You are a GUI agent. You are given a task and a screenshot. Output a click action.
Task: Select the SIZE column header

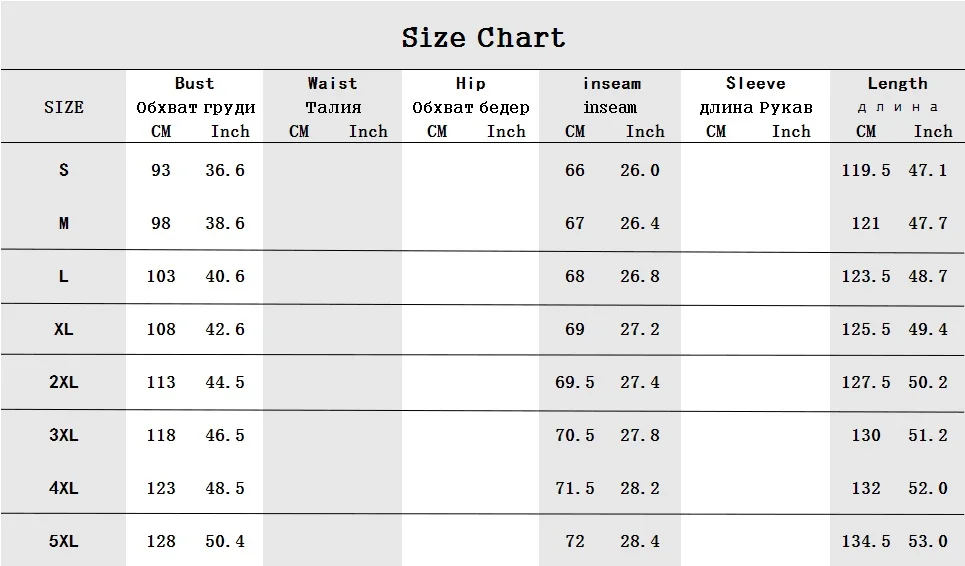pos(63,107)
